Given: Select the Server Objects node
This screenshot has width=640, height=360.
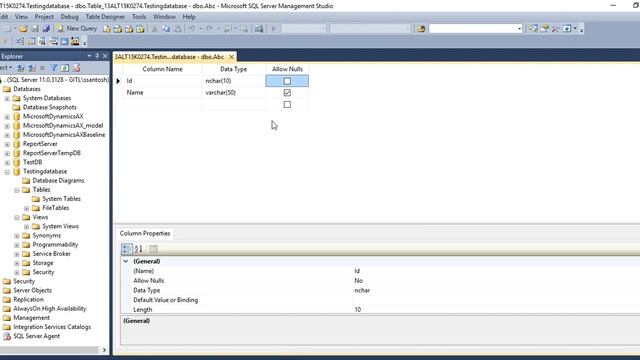Looking at the screenshot, I should tap(32, 291).
